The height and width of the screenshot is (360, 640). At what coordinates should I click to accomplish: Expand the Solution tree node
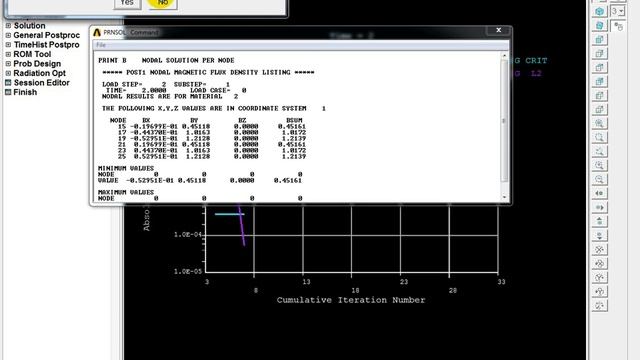tap(8, 26)
